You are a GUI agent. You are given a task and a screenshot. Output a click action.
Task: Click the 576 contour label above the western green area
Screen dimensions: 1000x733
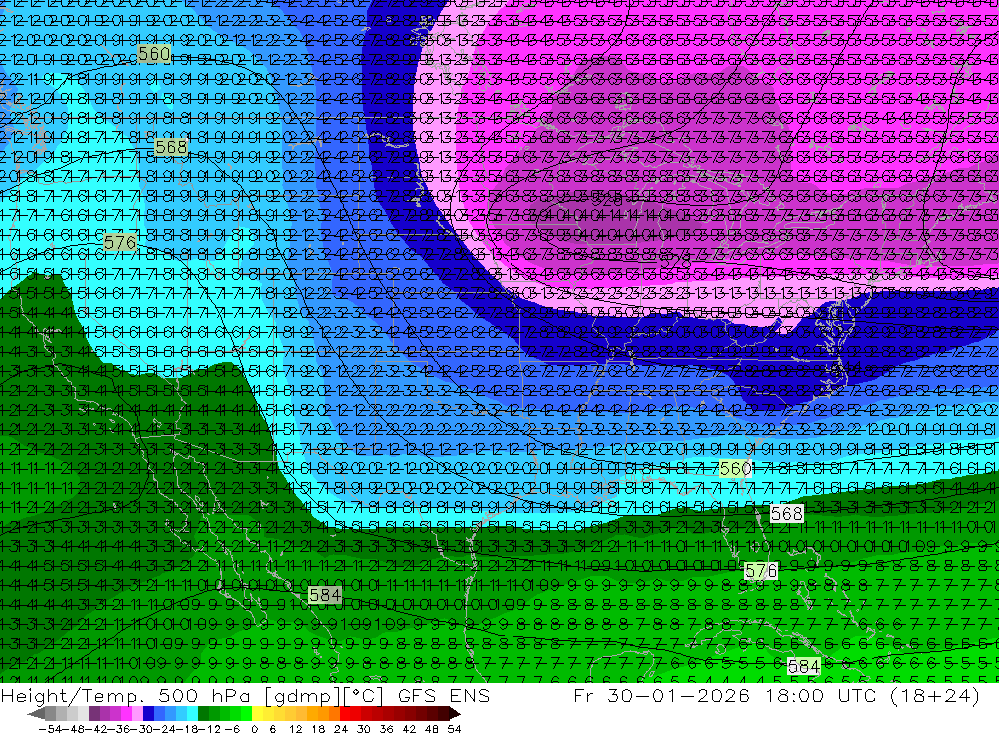(120, 242)
